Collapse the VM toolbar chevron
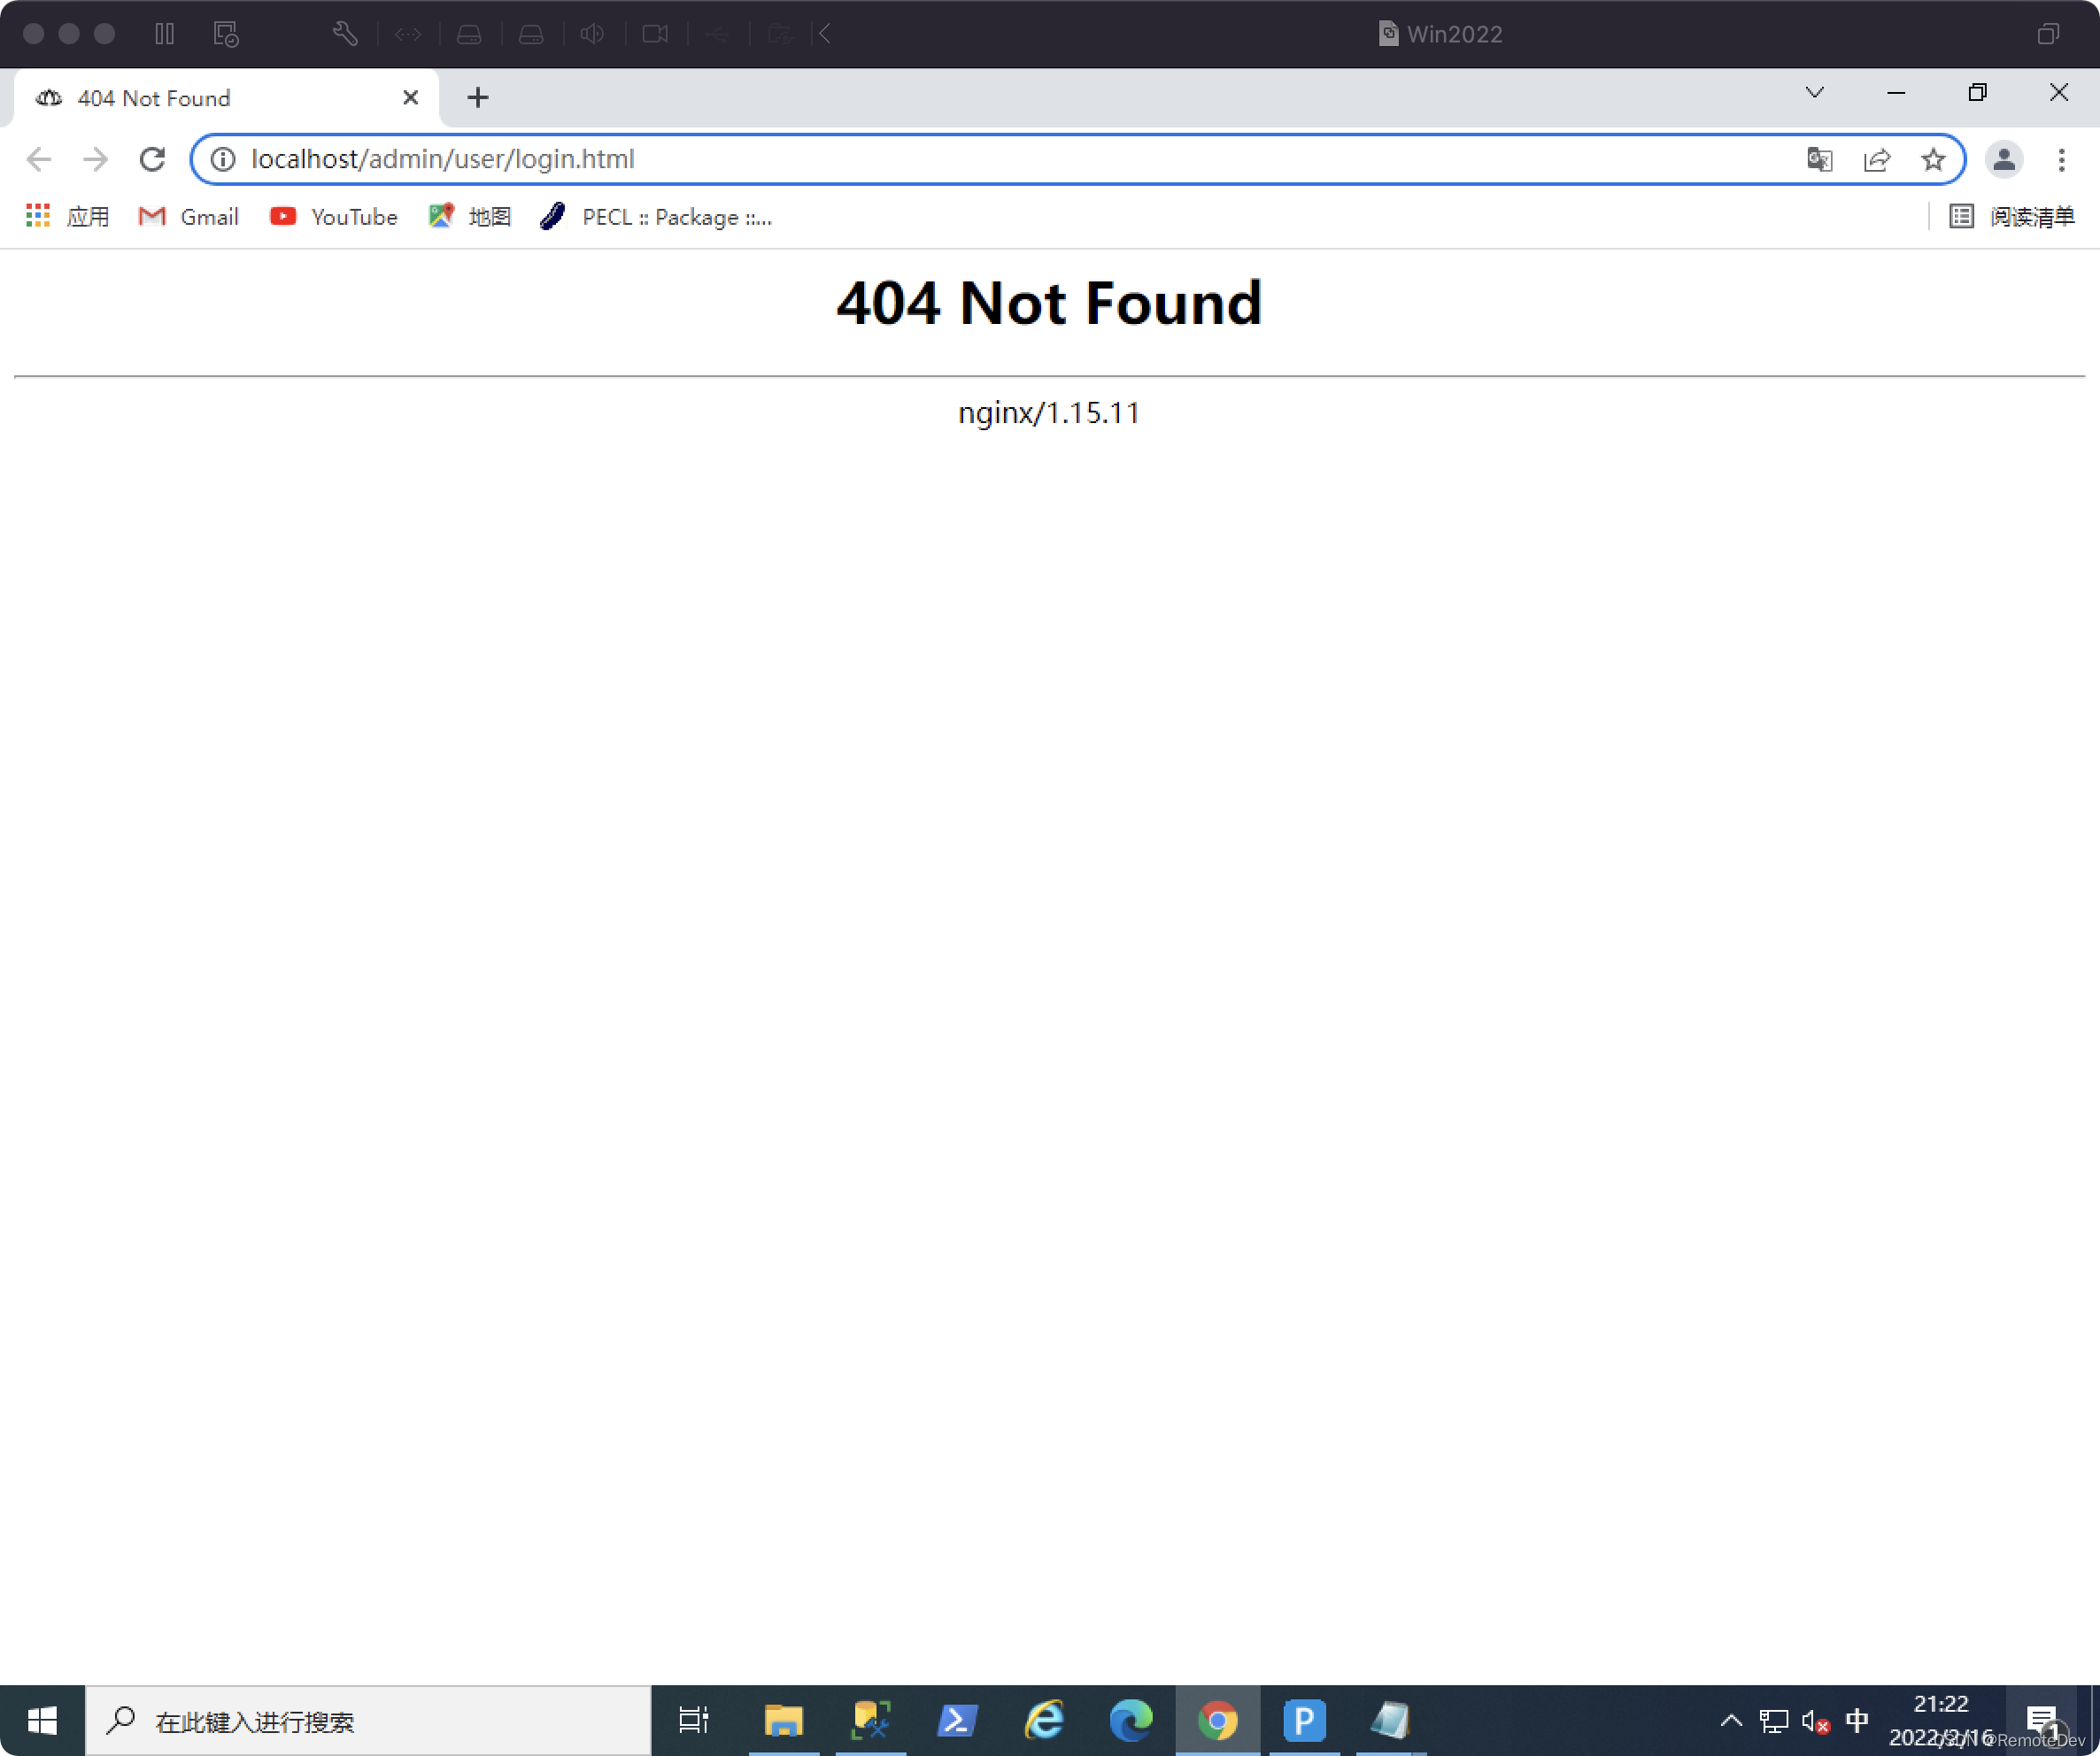The image size is (2100, 1756). 824,34
